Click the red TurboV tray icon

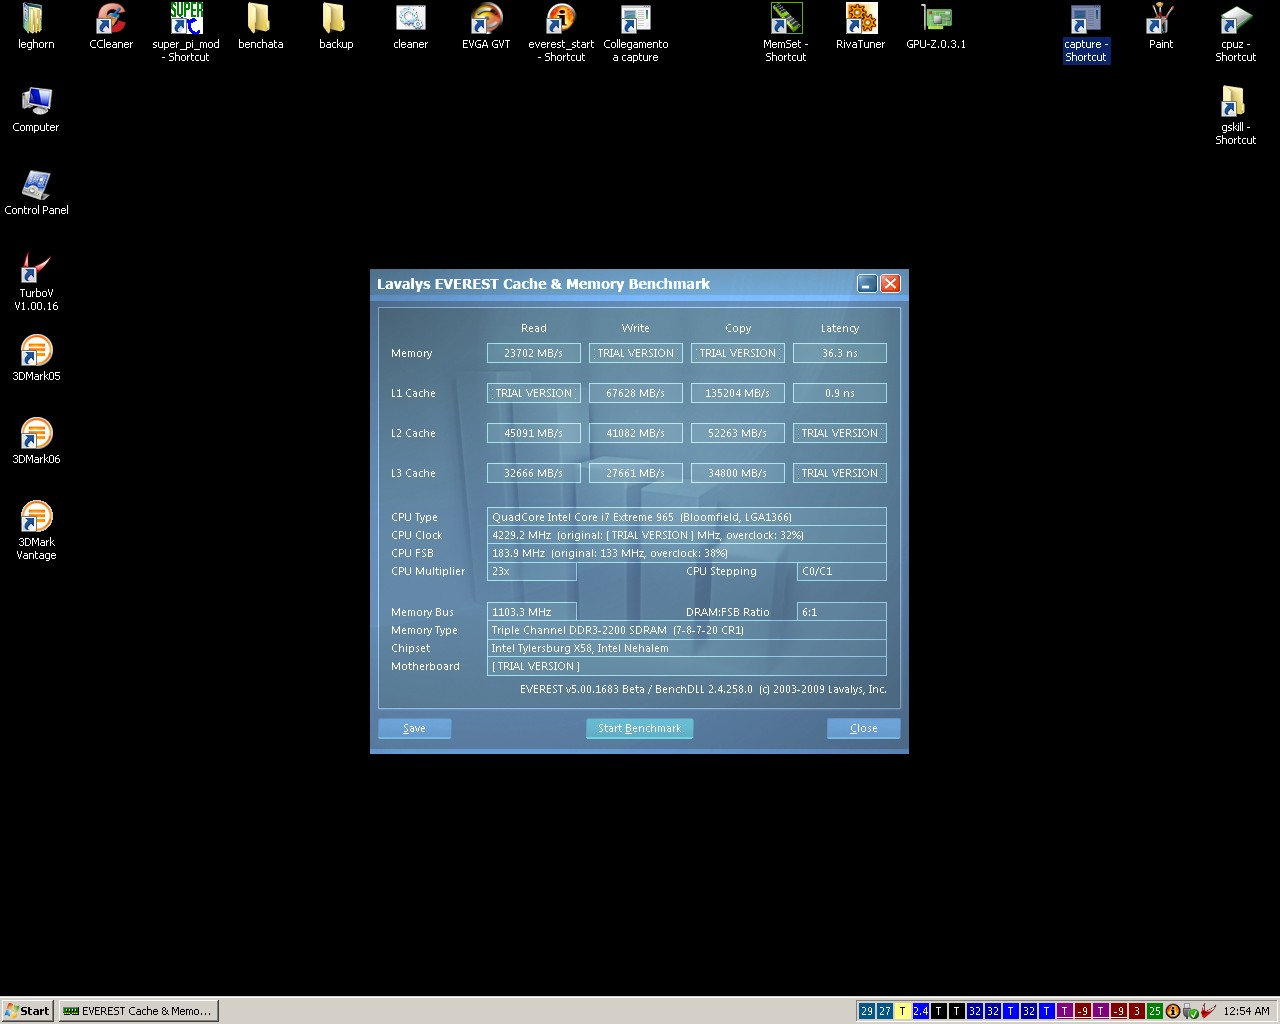(1208, 1011)
